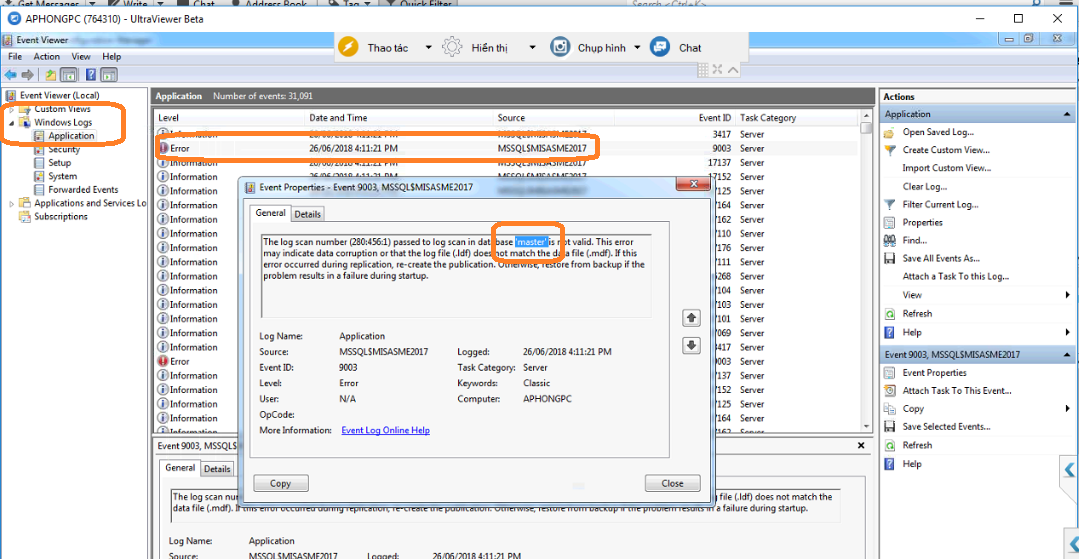Click the up arrow for the previous event
Image resolution: width=1079 pixels, height=559 pixels.
(691, 318)
